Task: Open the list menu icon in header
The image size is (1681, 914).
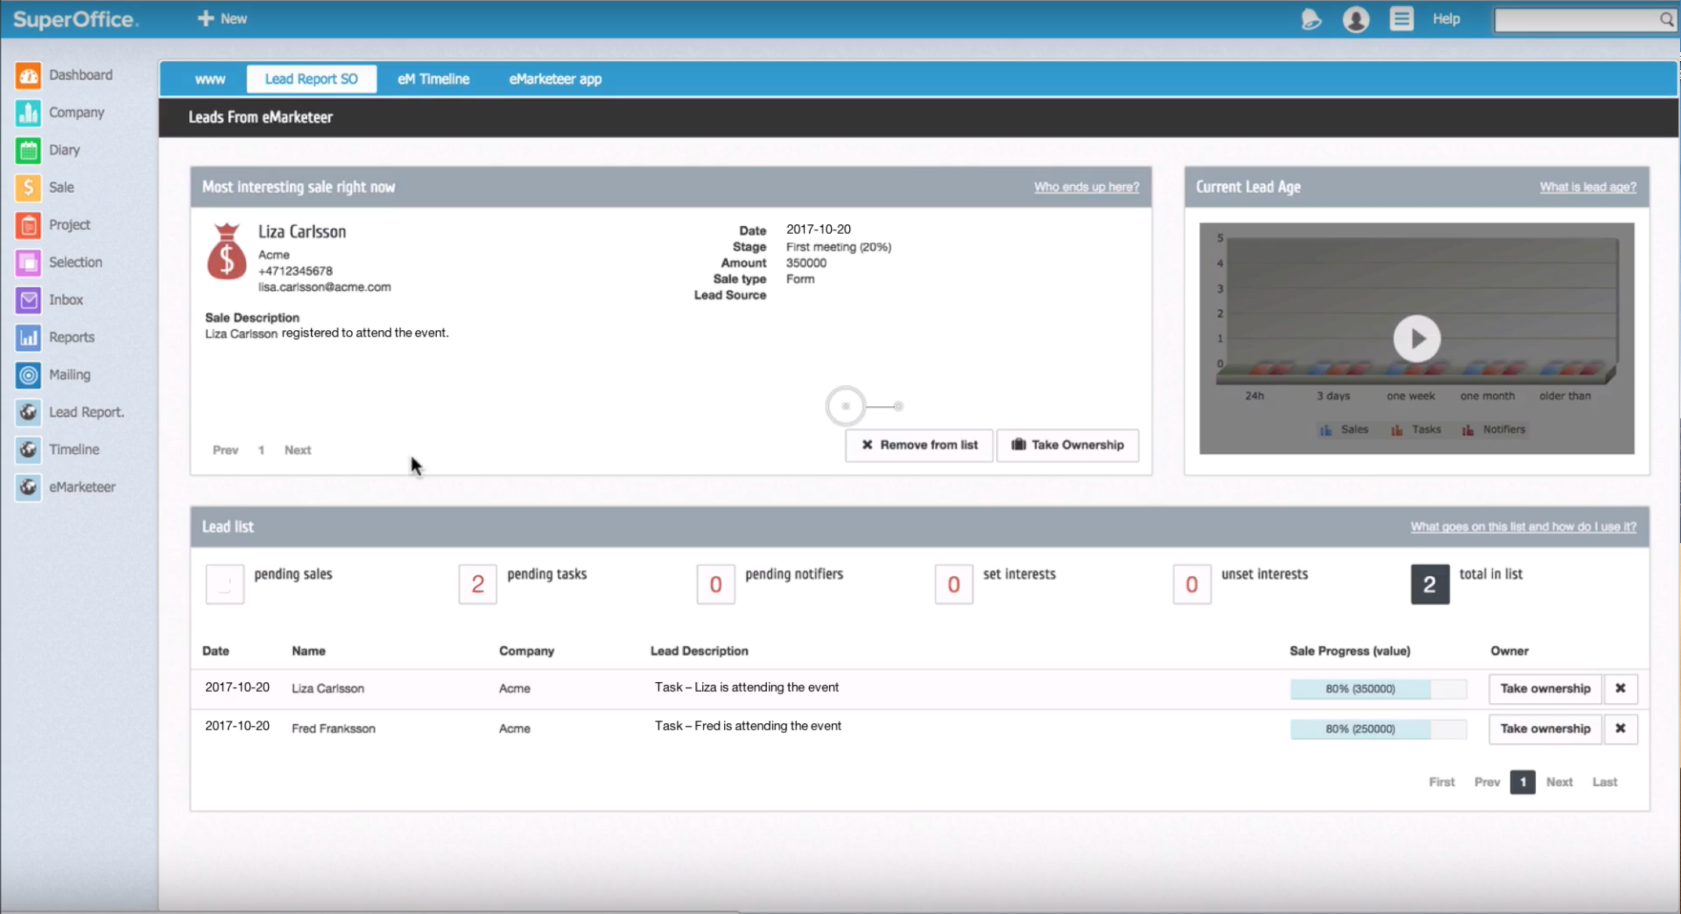Action: coord(1401,19)
